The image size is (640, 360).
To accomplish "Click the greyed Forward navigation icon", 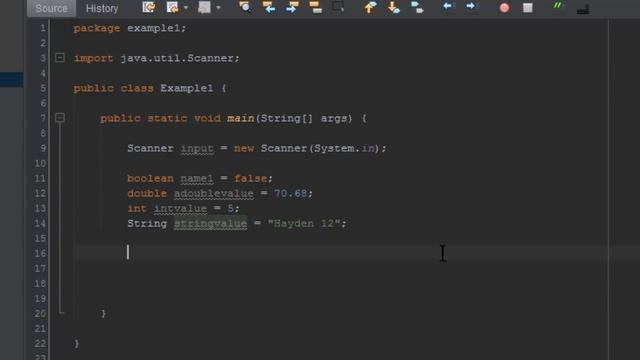I will 204,7.
